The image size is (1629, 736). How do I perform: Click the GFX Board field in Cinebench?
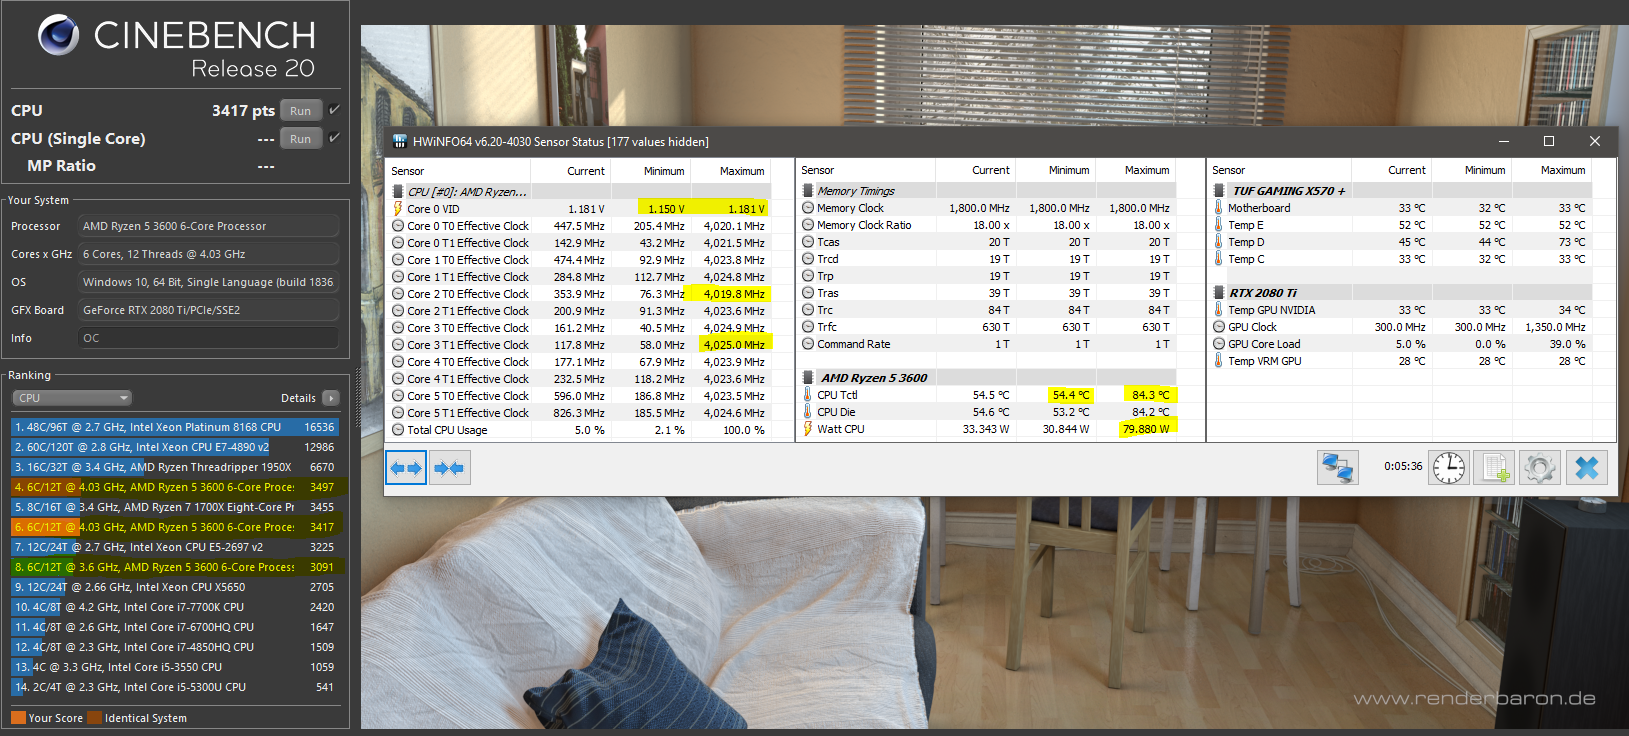click(x=208, y=310)
